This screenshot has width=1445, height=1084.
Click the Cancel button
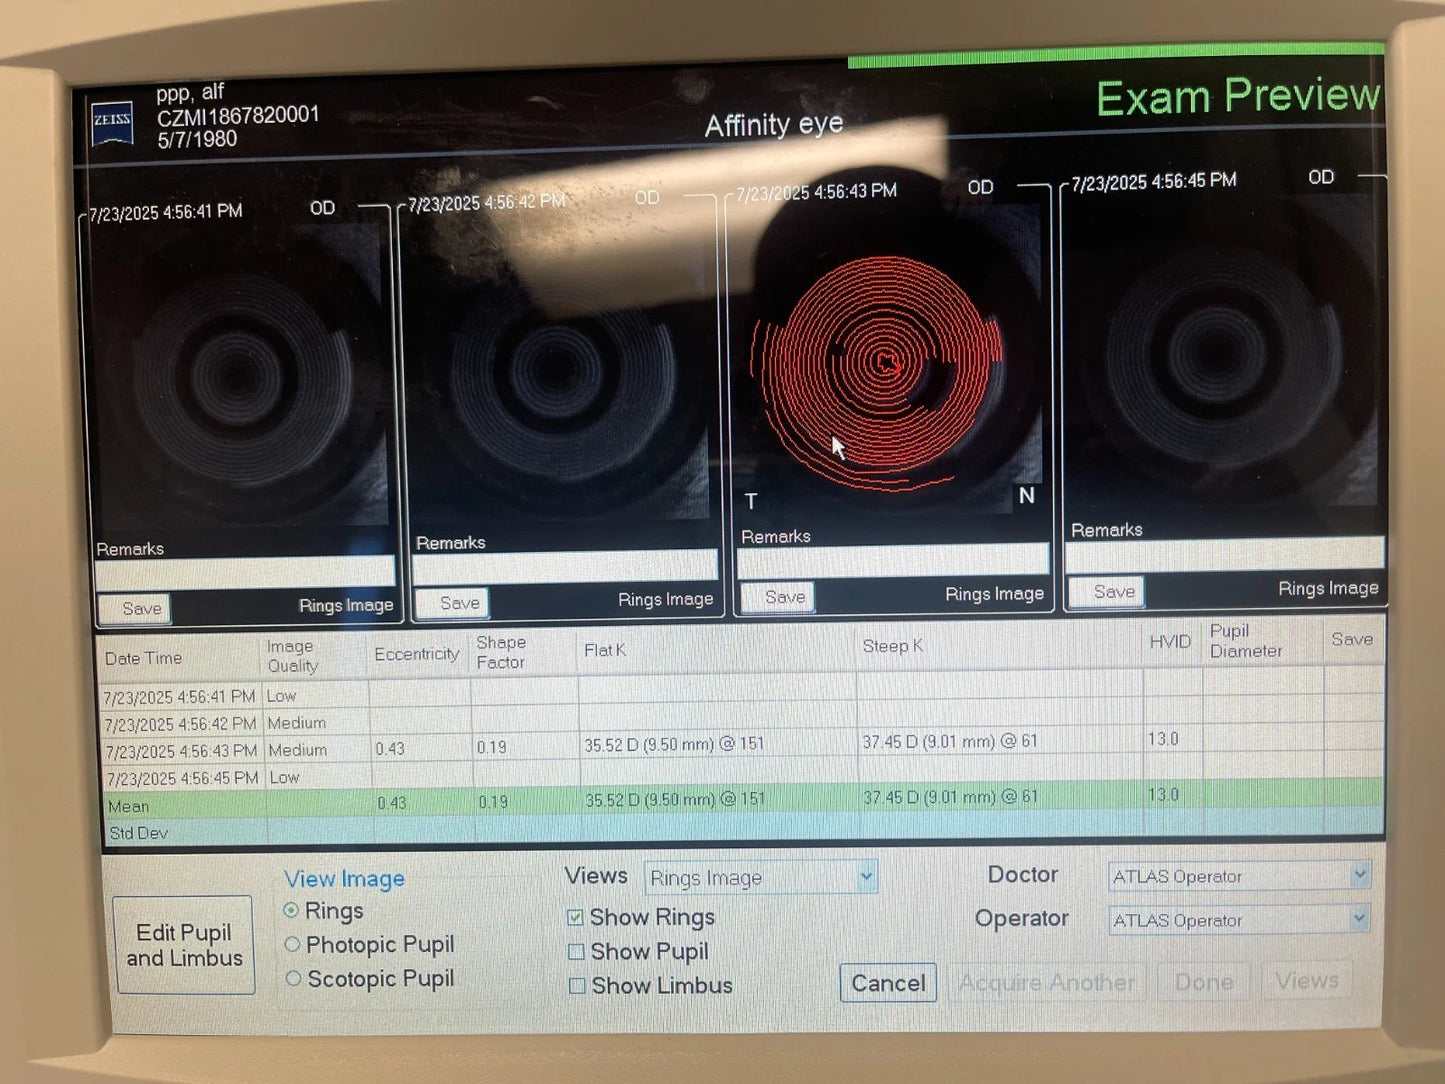(x=888, y=983)
